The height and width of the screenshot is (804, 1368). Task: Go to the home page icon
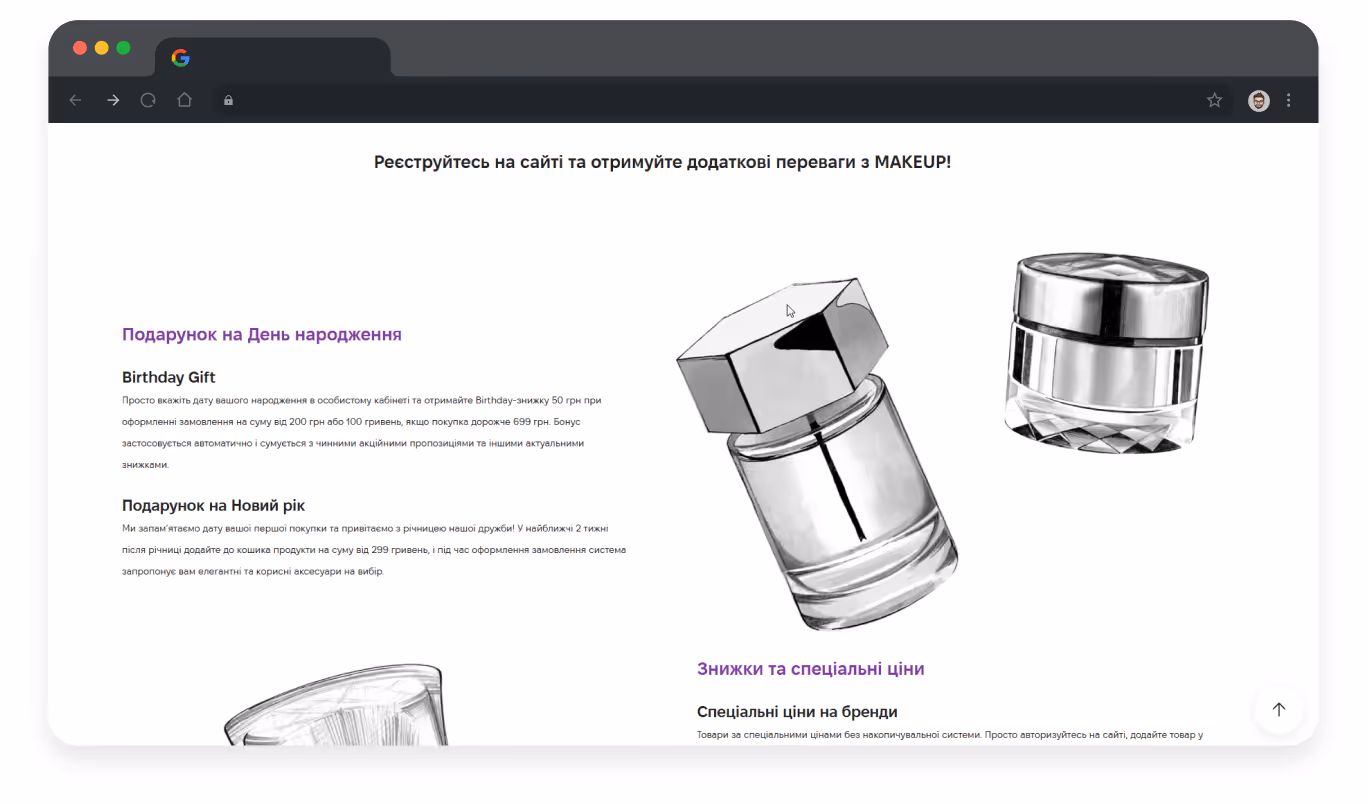pos(184,100)
